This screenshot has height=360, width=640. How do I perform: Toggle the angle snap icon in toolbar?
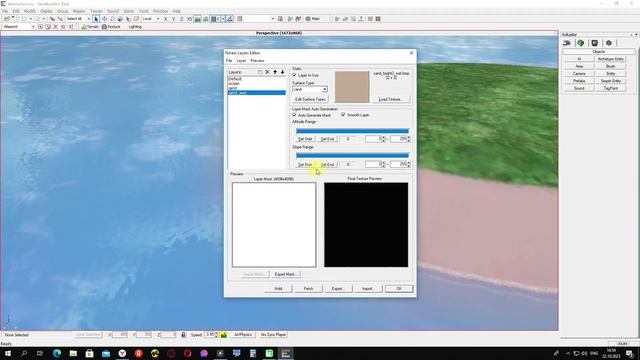click(230, 19)
